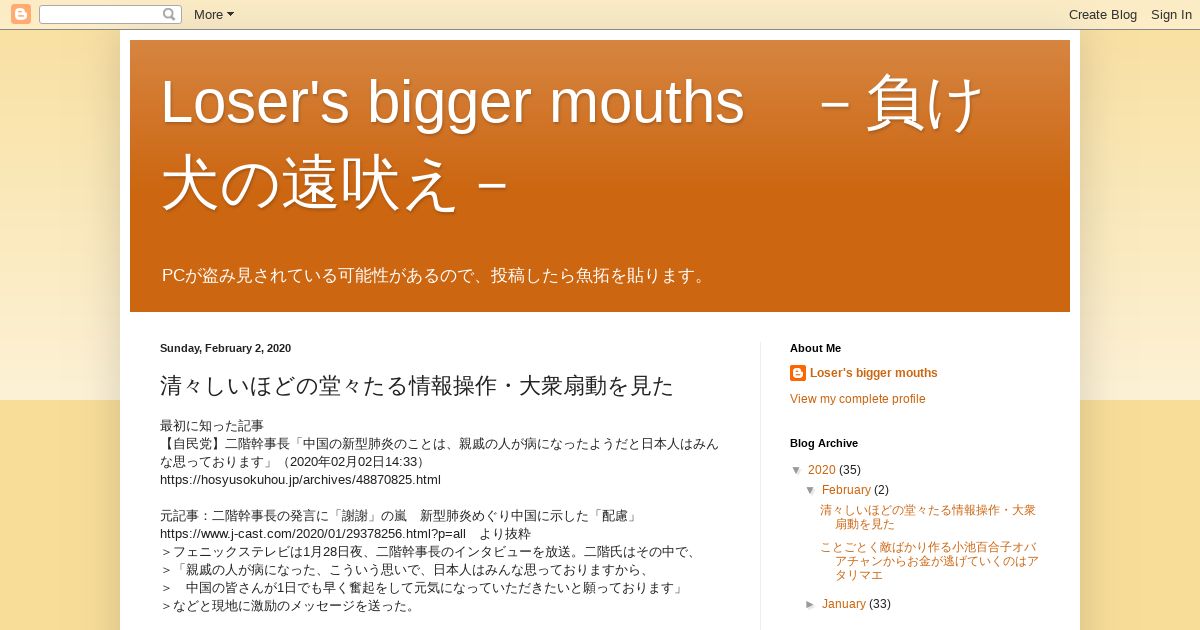Click the line starting 【自民党】二階幹事長
1200x630 pixels.
(440, 453)
